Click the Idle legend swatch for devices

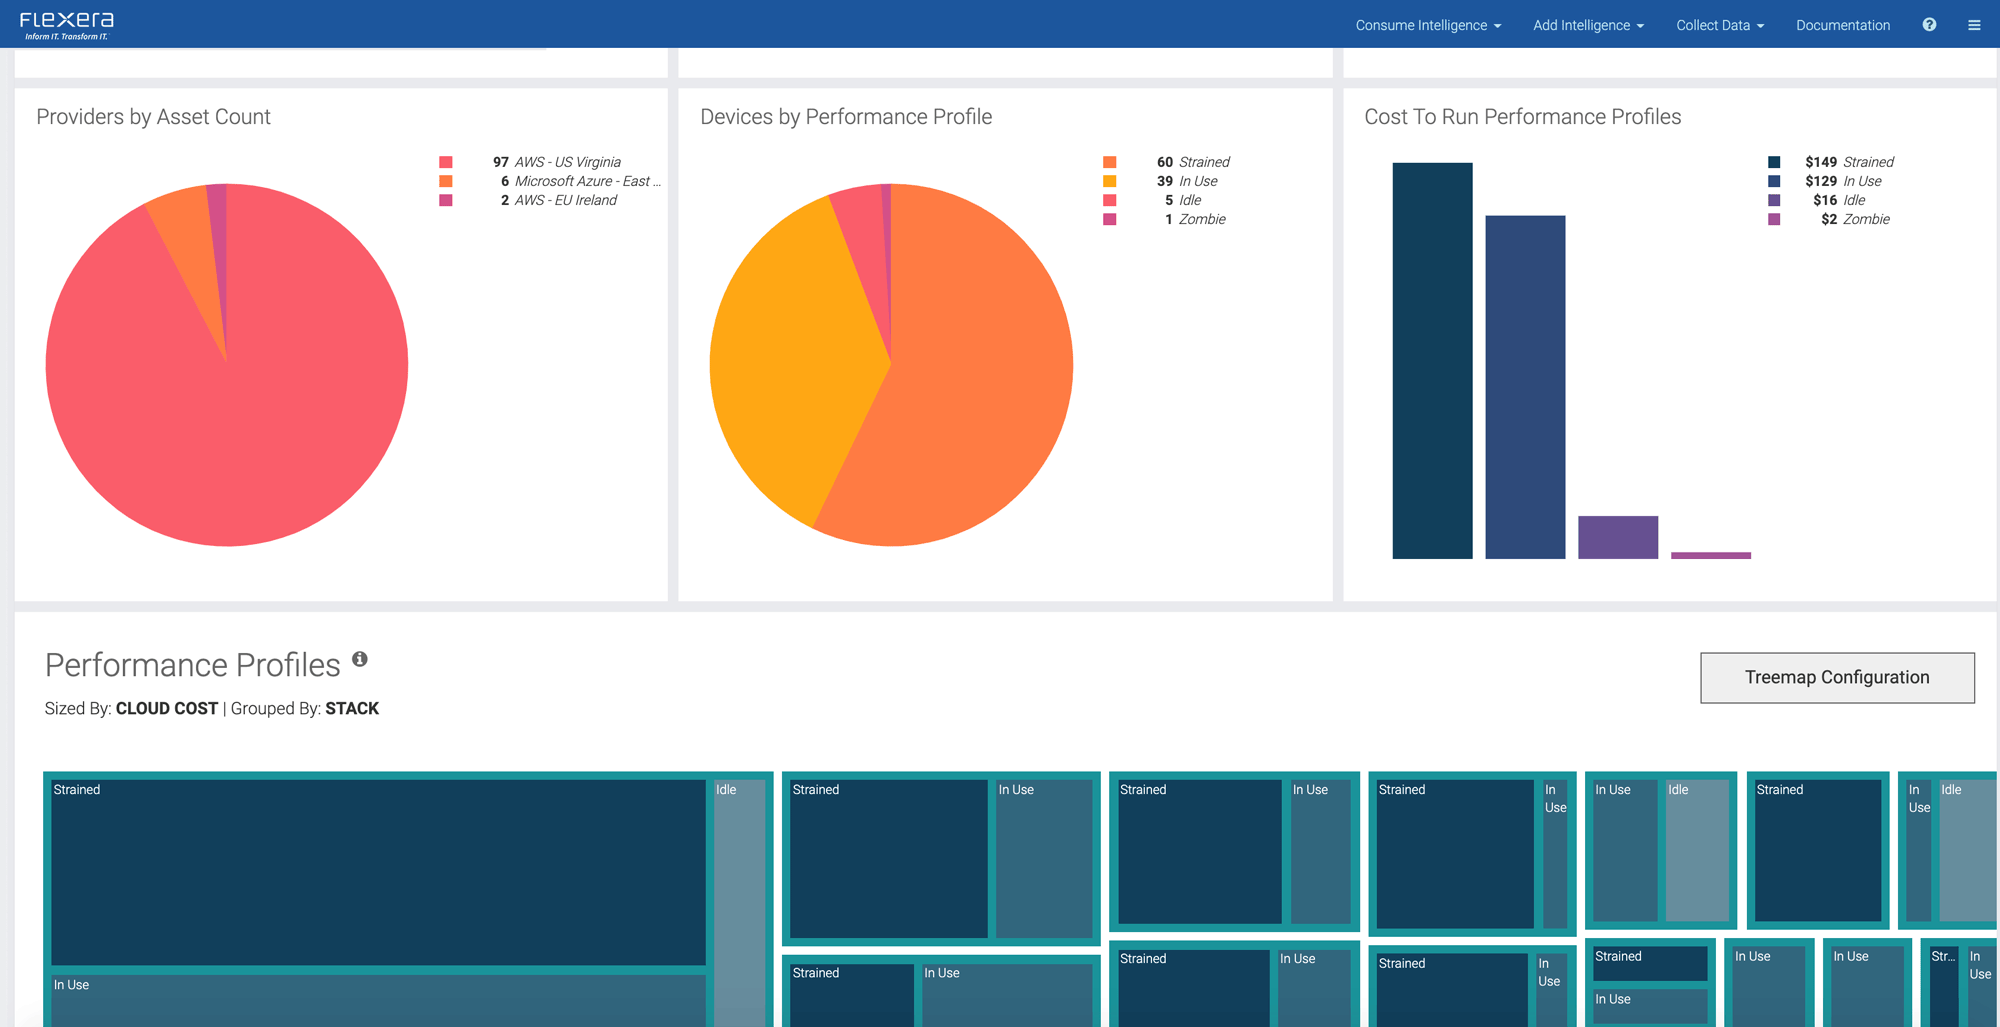[x=1109, y=200]
